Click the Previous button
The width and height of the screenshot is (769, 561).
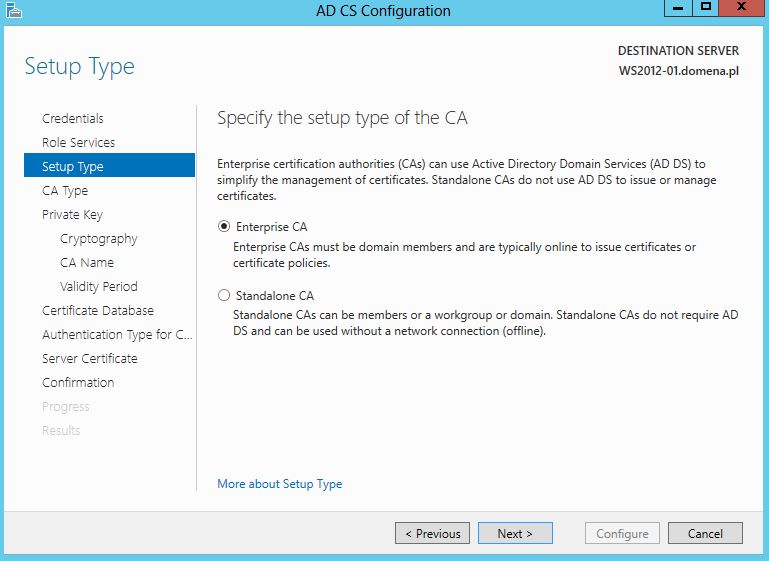pyautogui.click(x=433, y=533)
